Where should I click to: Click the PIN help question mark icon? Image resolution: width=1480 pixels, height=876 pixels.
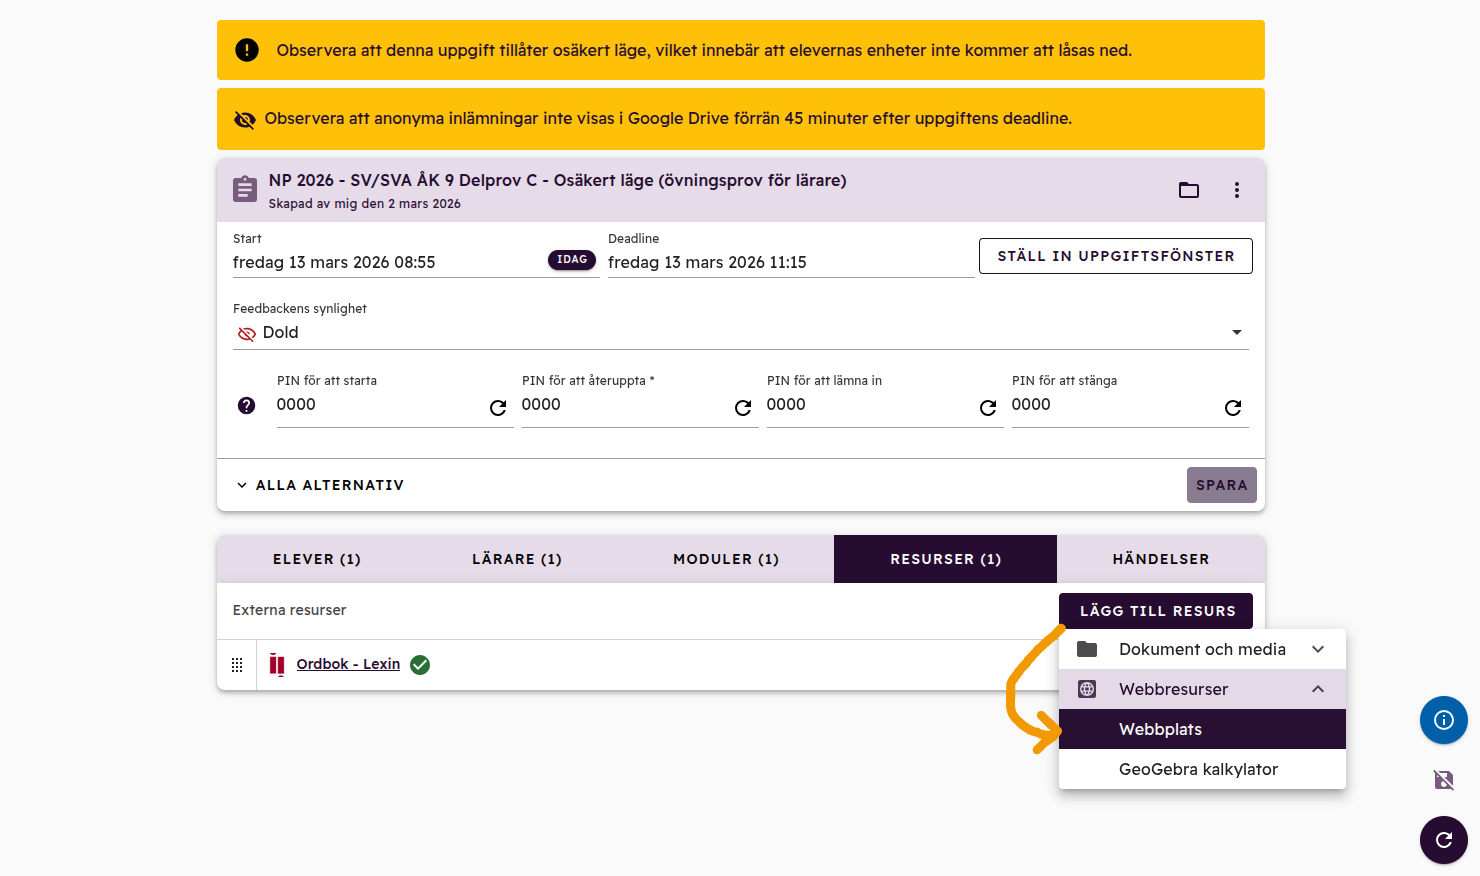247,405
